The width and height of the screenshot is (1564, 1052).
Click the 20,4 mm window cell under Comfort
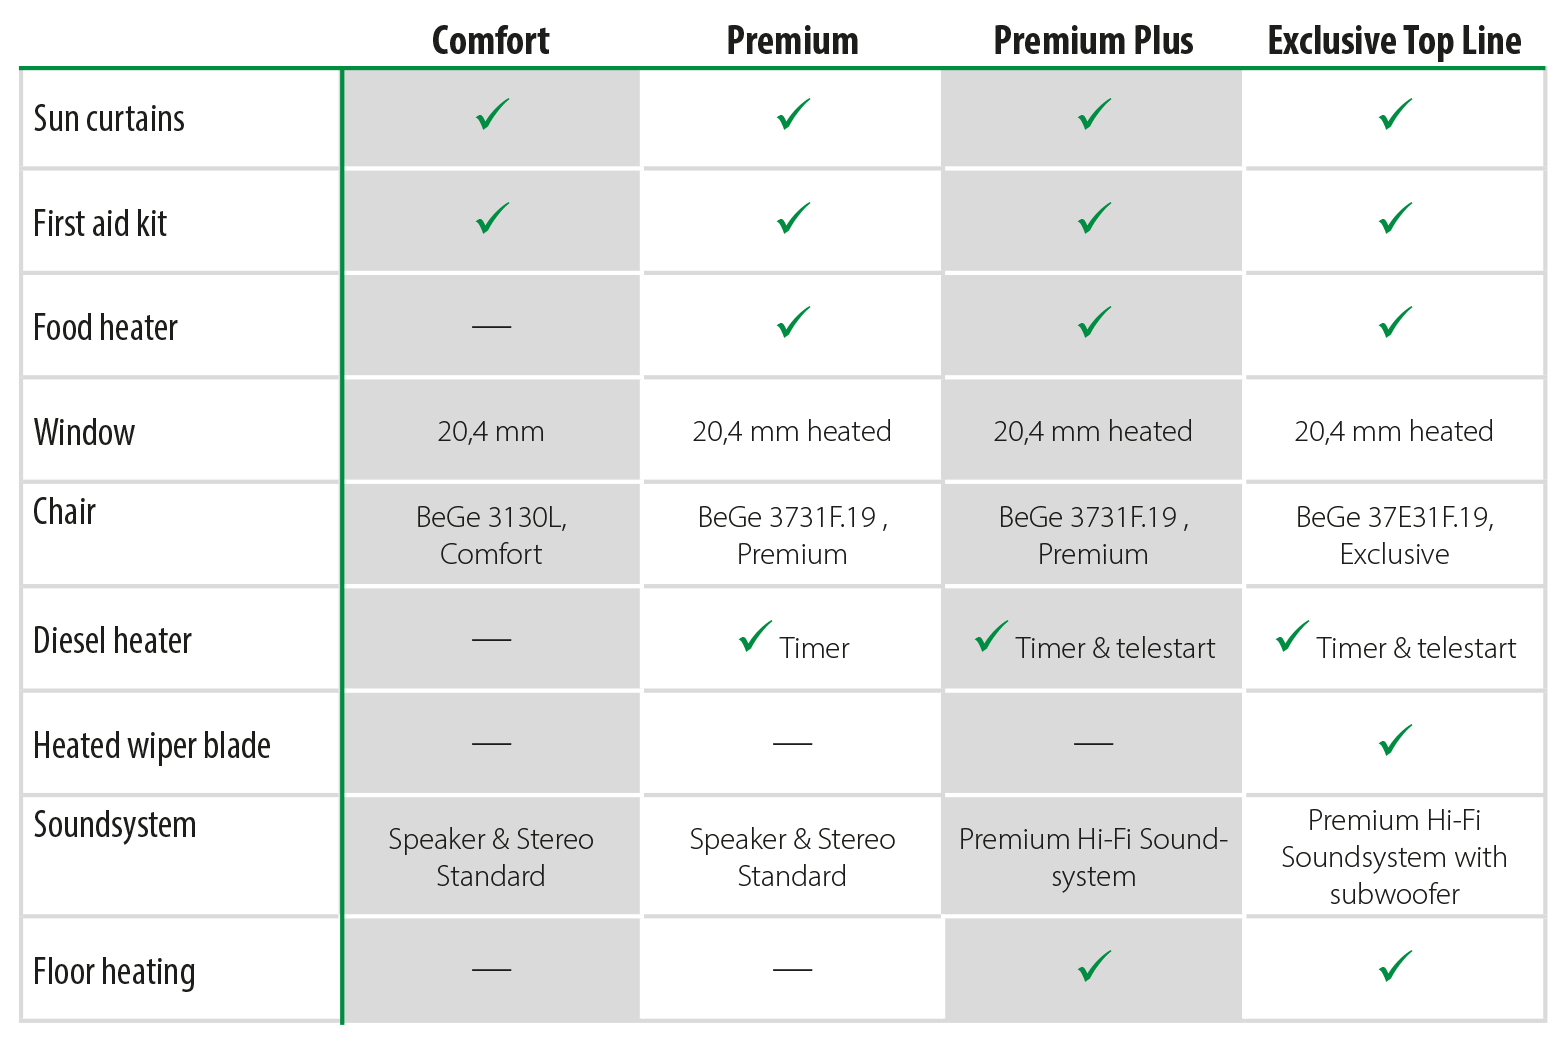coord(491,431)
